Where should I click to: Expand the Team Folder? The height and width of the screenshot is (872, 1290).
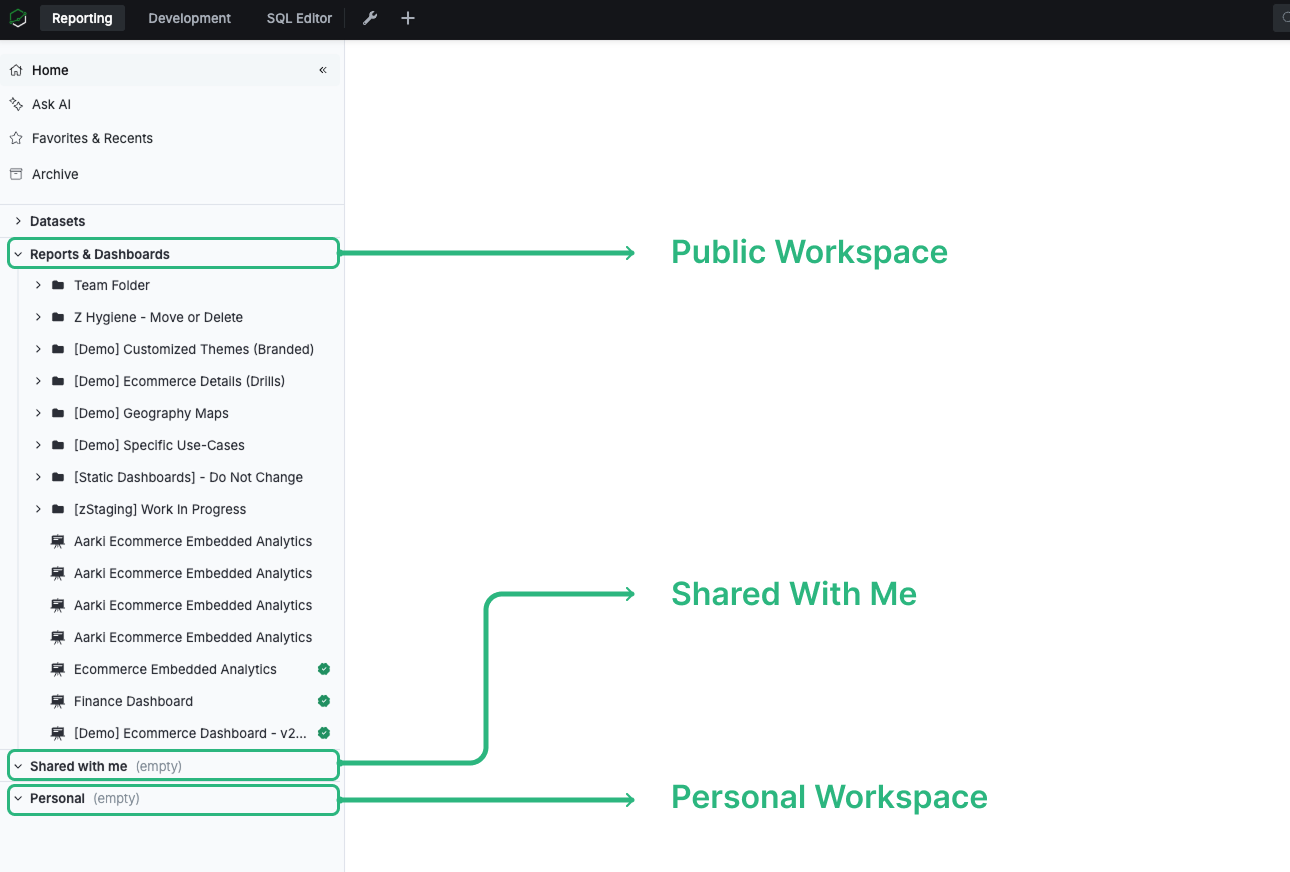pos(38,285)
